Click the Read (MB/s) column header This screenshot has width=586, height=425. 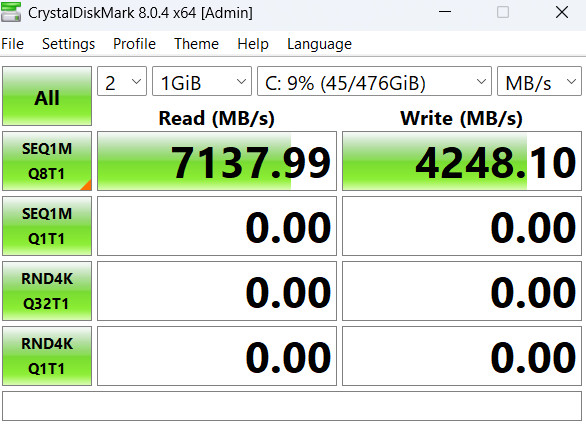217,118
